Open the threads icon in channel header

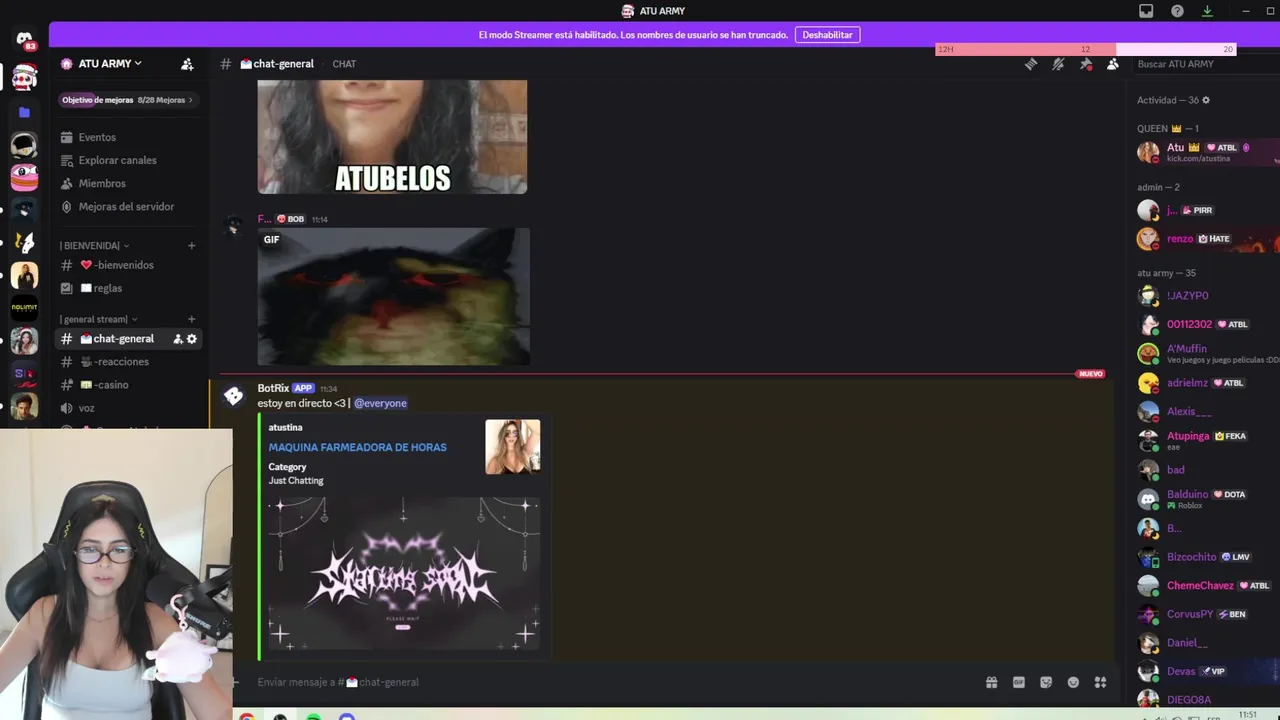point(1030,64)
